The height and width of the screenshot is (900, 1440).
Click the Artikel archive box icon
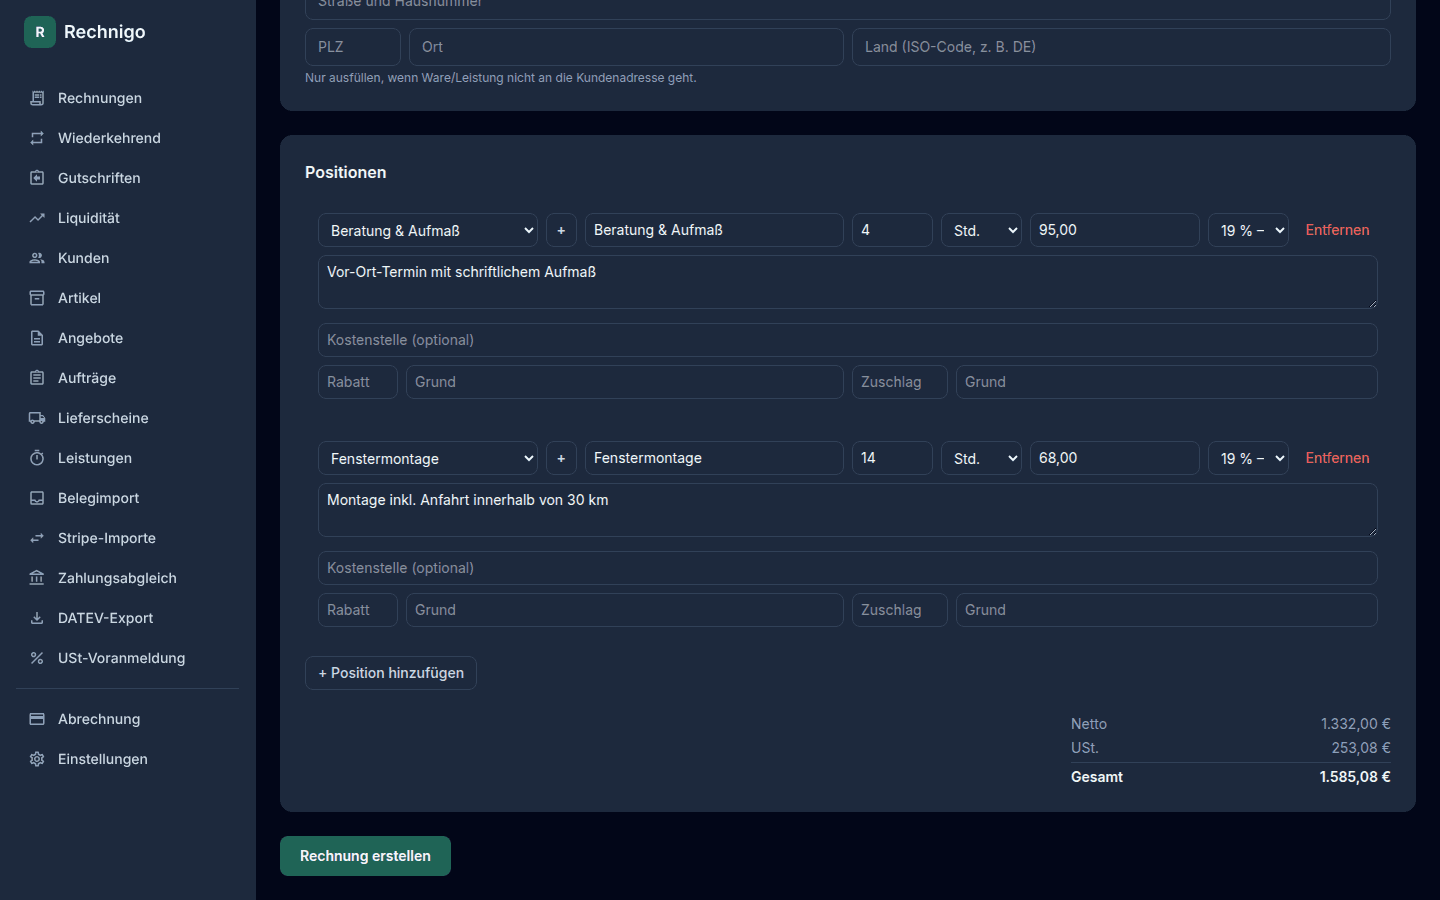(x=37, y=298)
